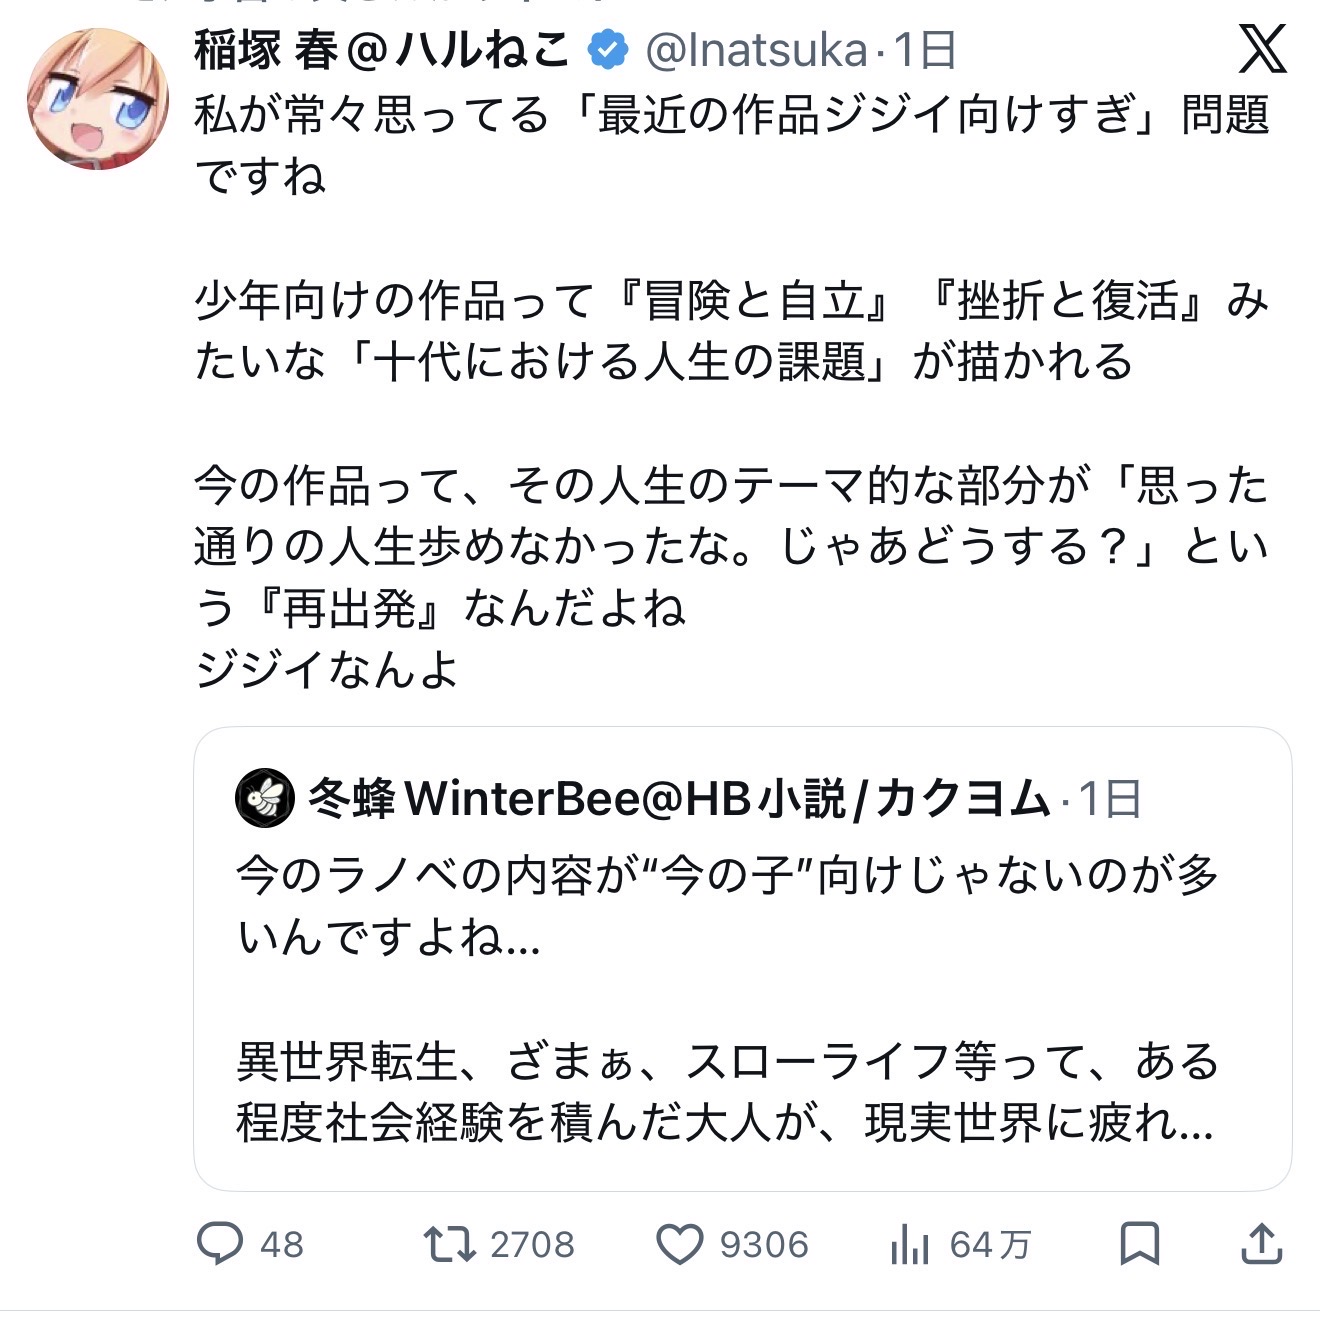Tap the share upload icon
Image resolution: width=1320 pixels, height=1325 pixels.
pos(1261,1244)
